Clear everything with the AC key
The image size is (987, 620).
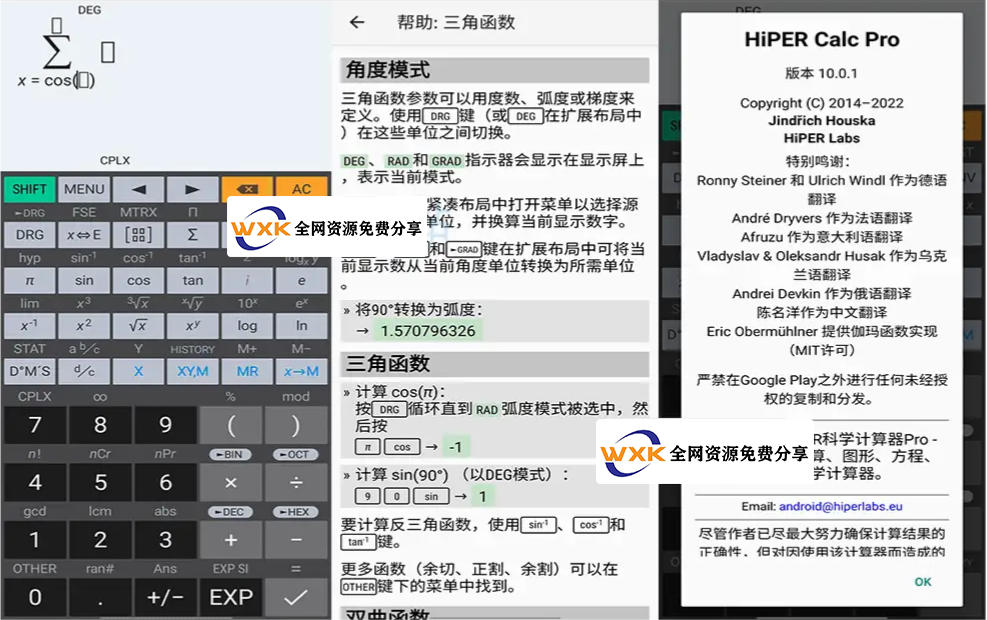pyautogui.click(x=302, y=187)
